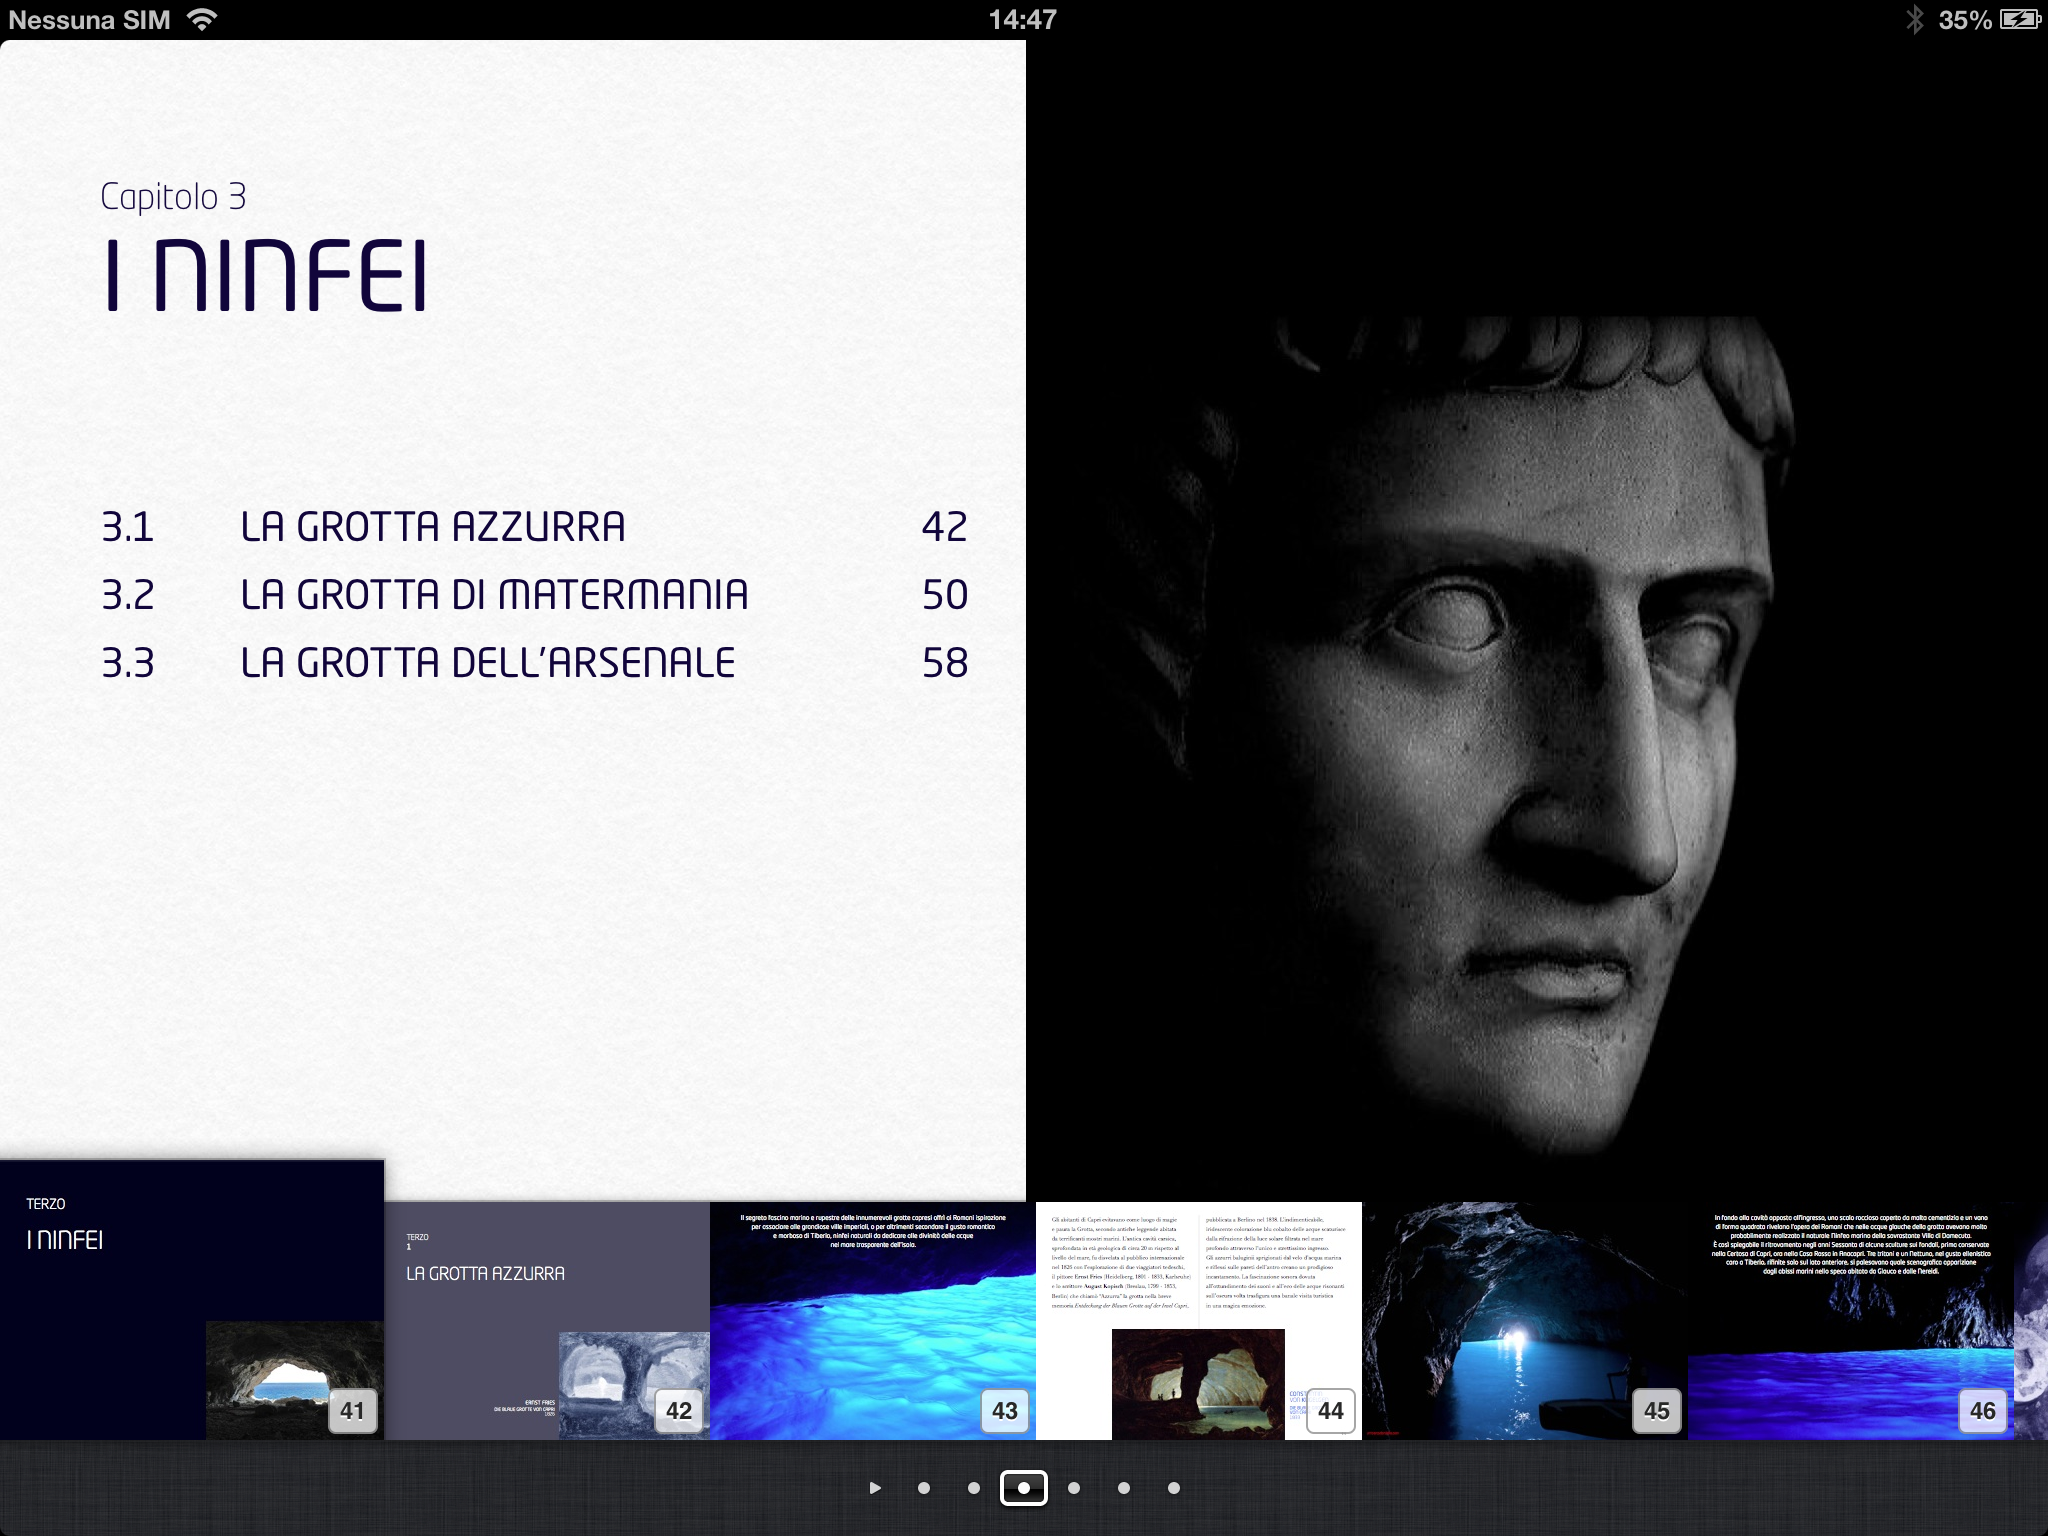
Task: Open page 41 'Terzo I Ninfei' thumbnail
Action: (x=192, y=1300)
